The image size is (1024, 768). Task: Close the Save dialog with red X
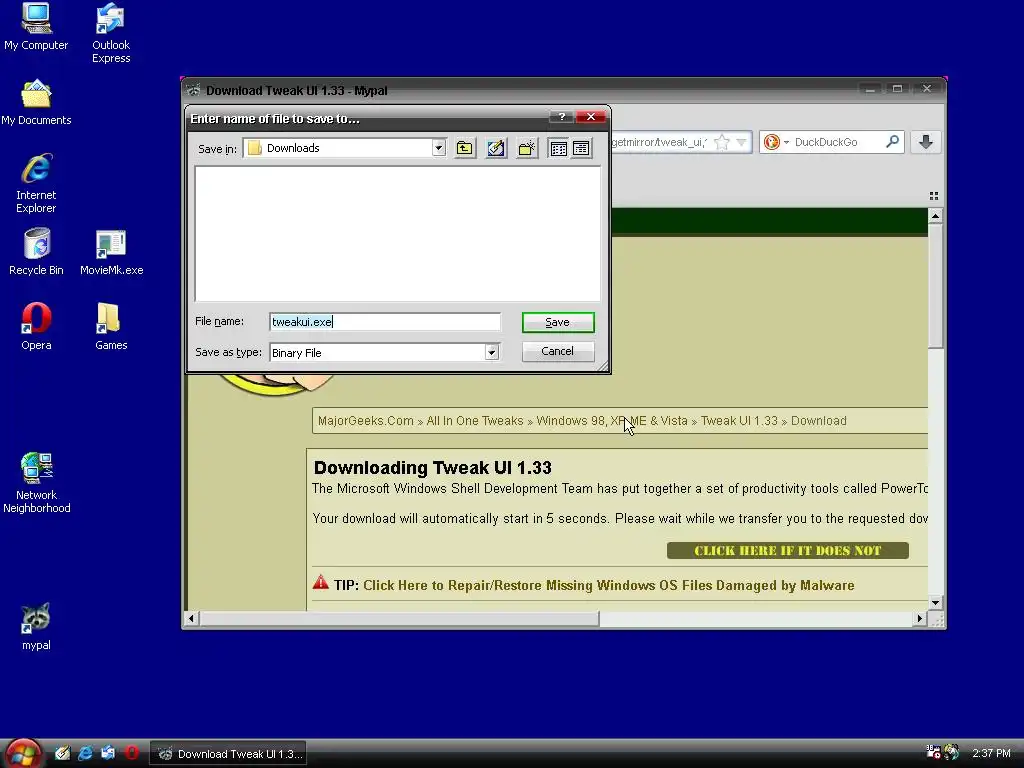591,117
